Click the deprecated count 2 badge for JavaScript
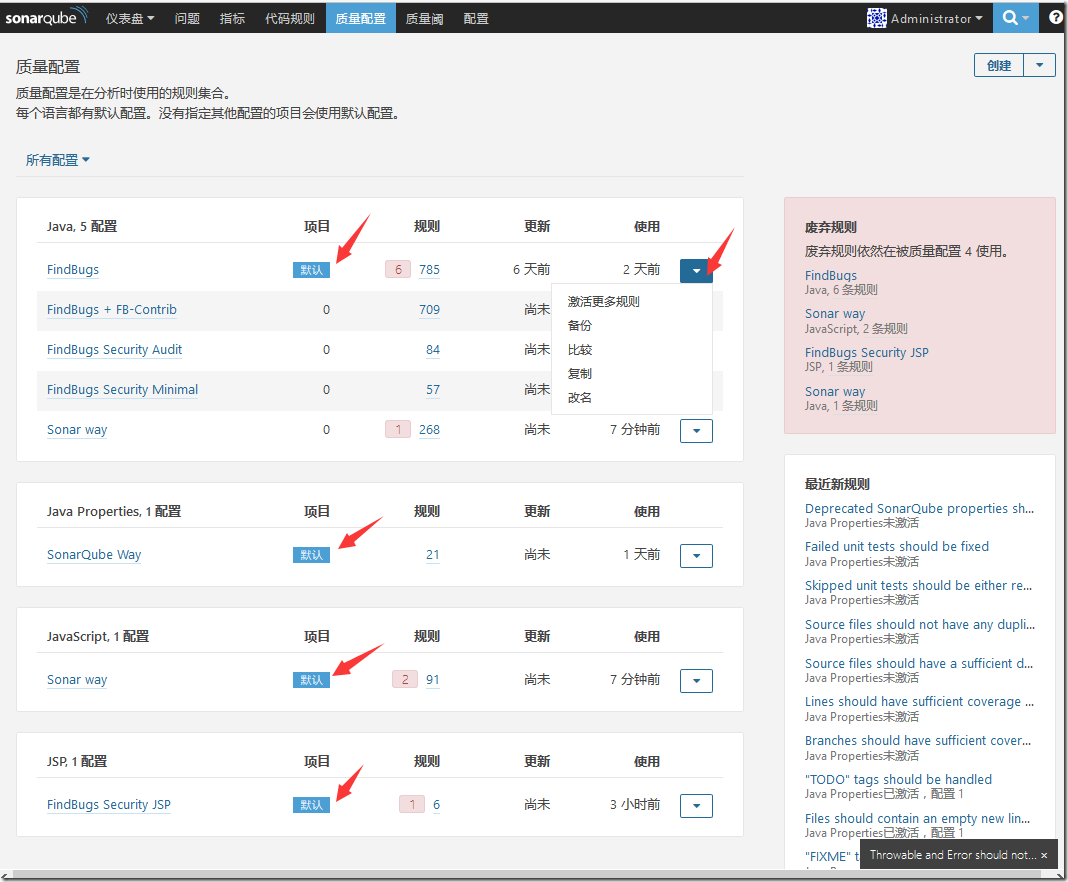Image resolution: width=1068 pixels, height=882 pixels. click(405, 680)
